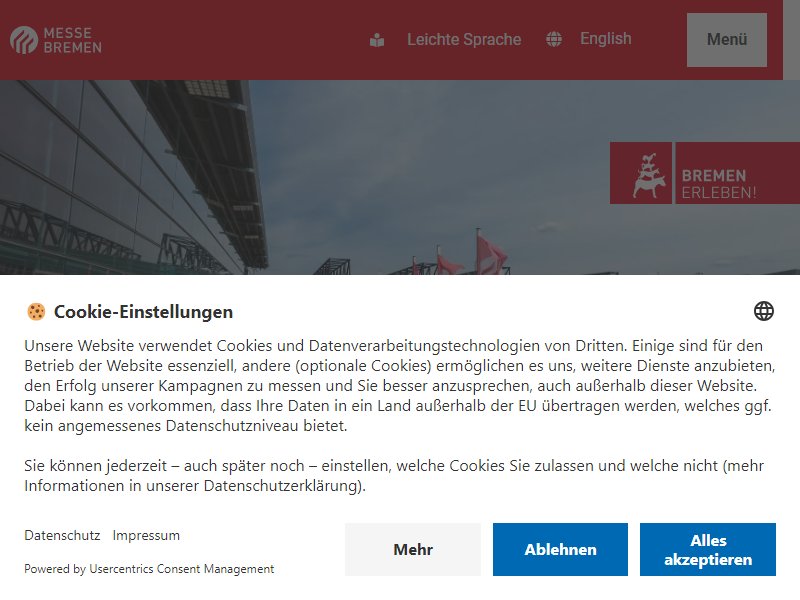Click the globe icon beside English
800x600 pixels.
554,39
